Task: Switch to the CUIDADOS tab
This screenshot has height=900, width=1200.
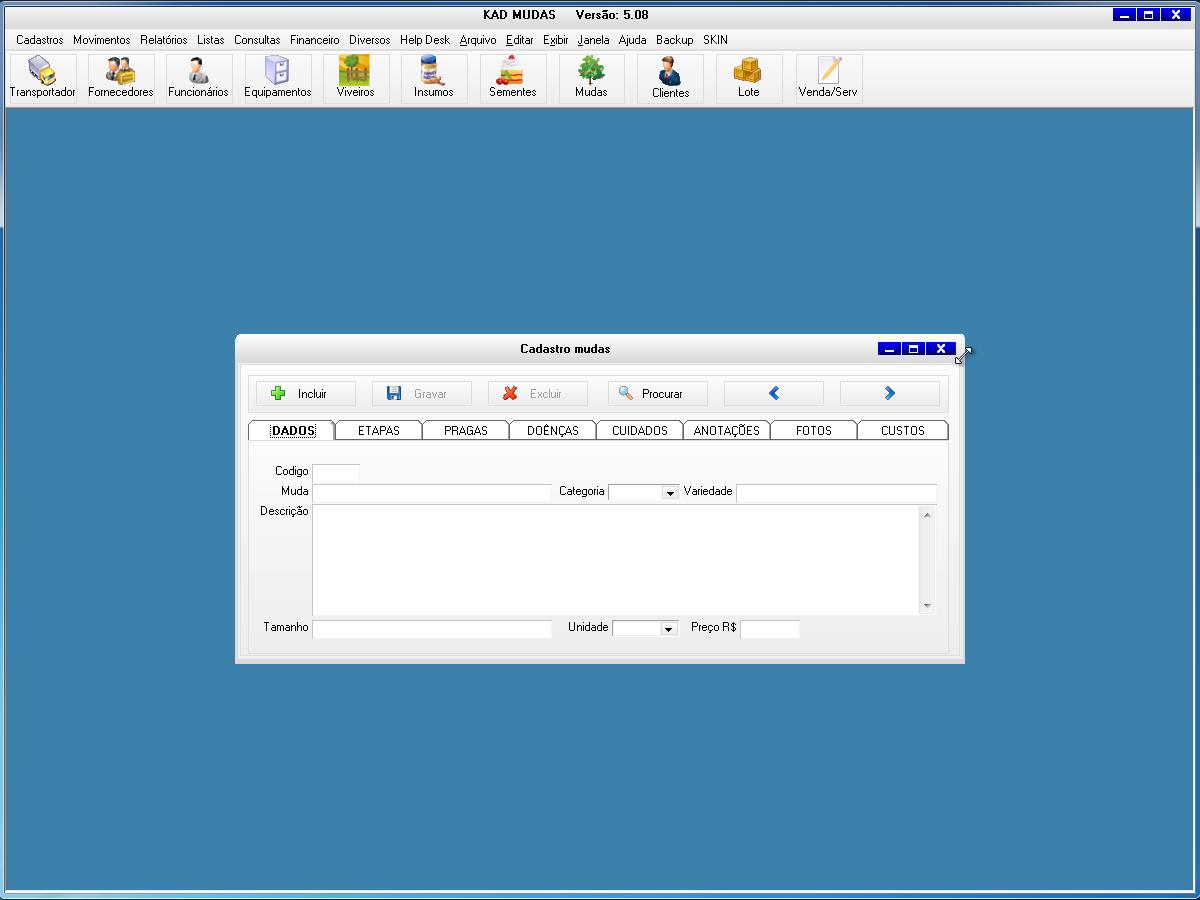Action: (640, 430)
